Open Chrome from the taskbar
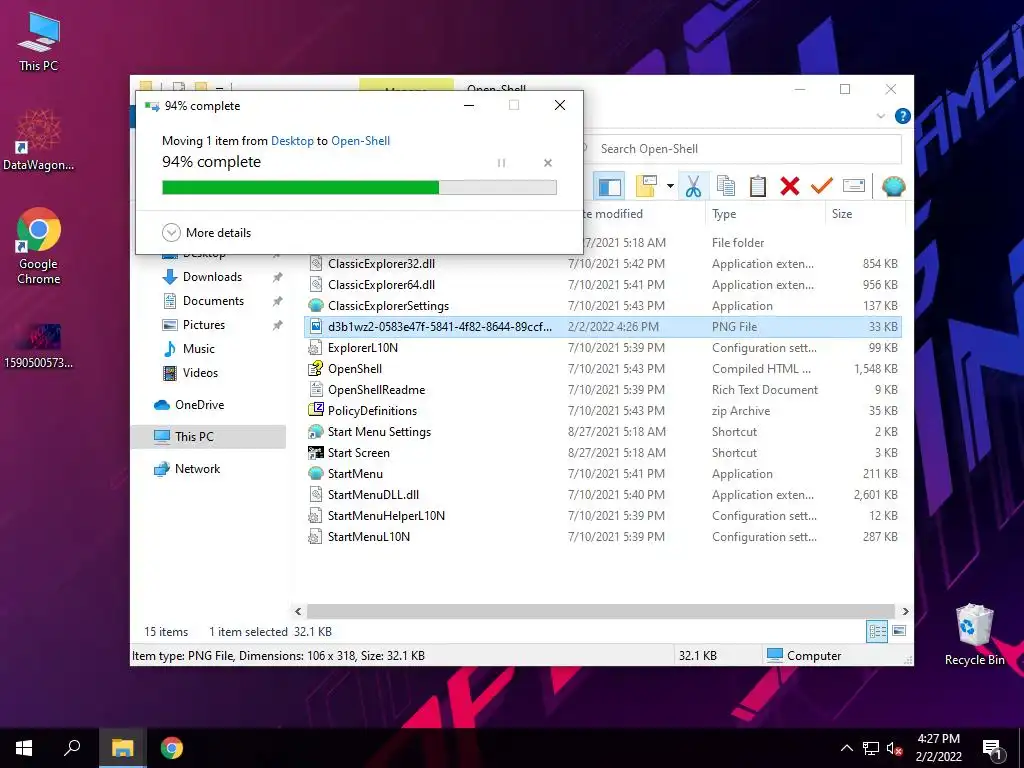This screenshot has width=1024, height=768. pyautogui.click(x=172, y=748)
